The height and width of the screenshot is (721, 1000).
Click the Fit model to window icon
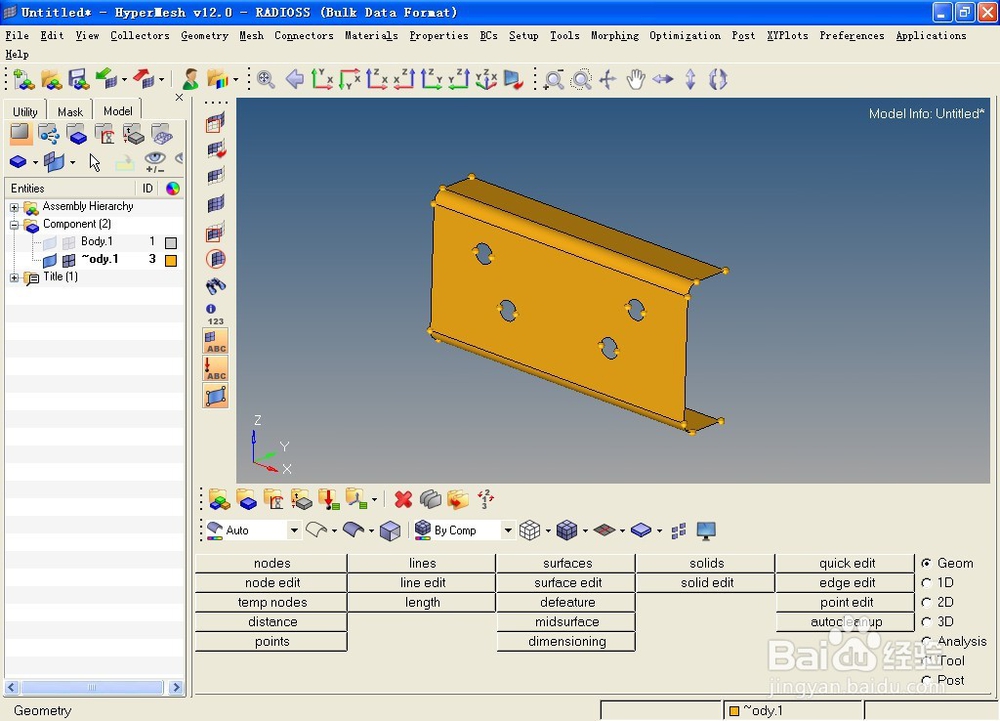point(266,79)
